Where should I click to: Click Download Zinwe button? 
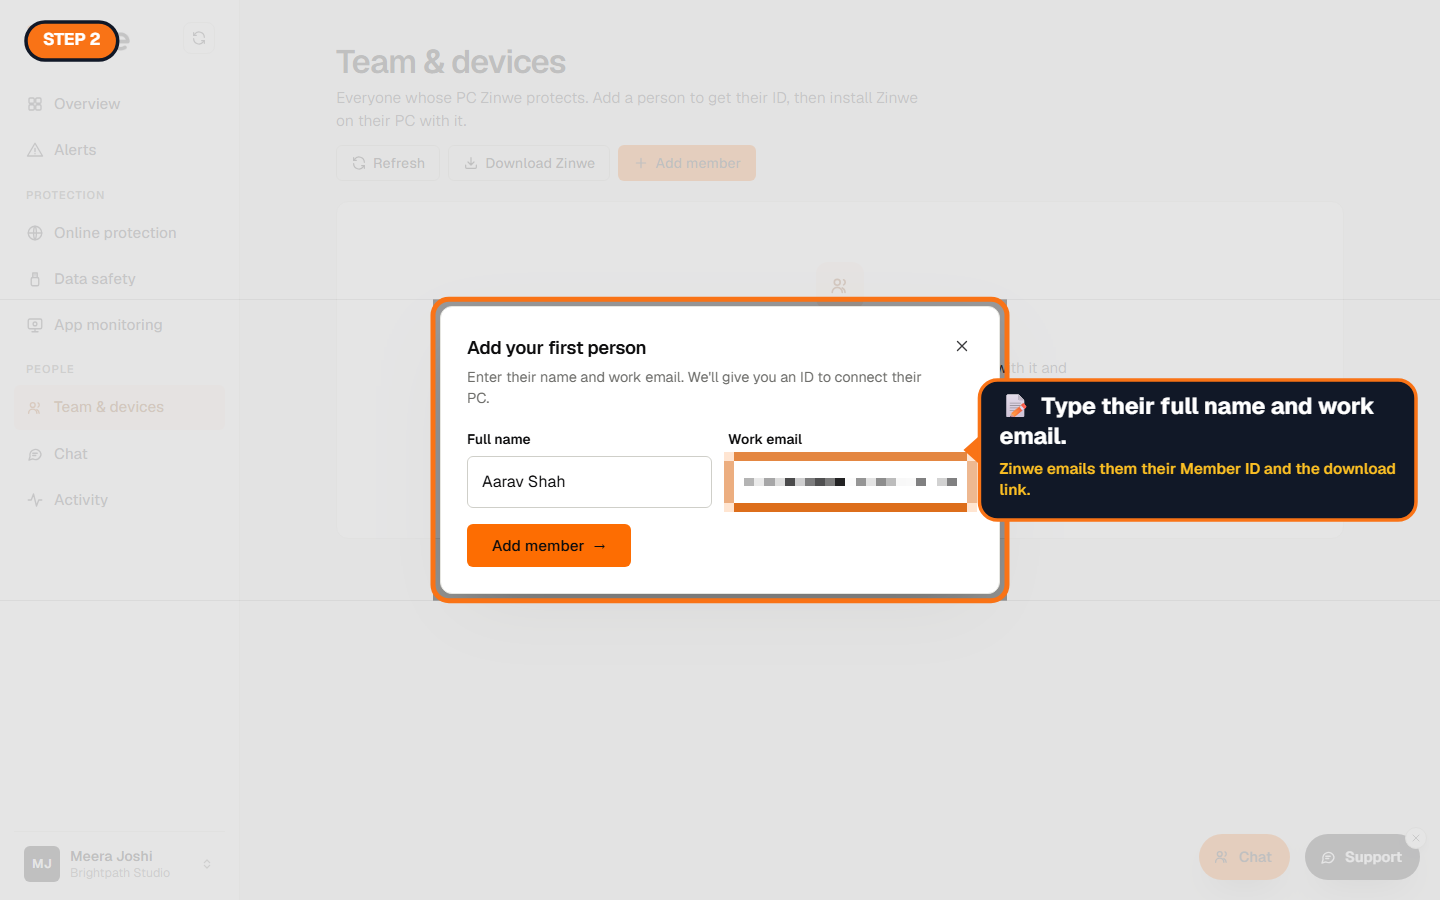tap(529, 163)
